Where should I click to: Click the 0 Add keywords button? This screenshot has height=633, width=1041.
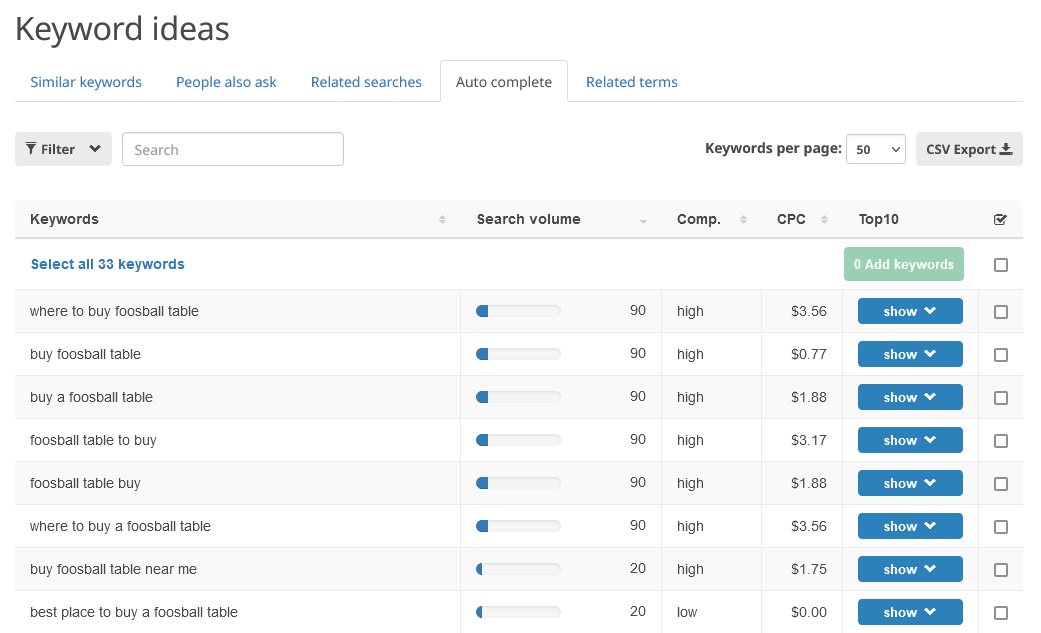[x=904, y=264]
